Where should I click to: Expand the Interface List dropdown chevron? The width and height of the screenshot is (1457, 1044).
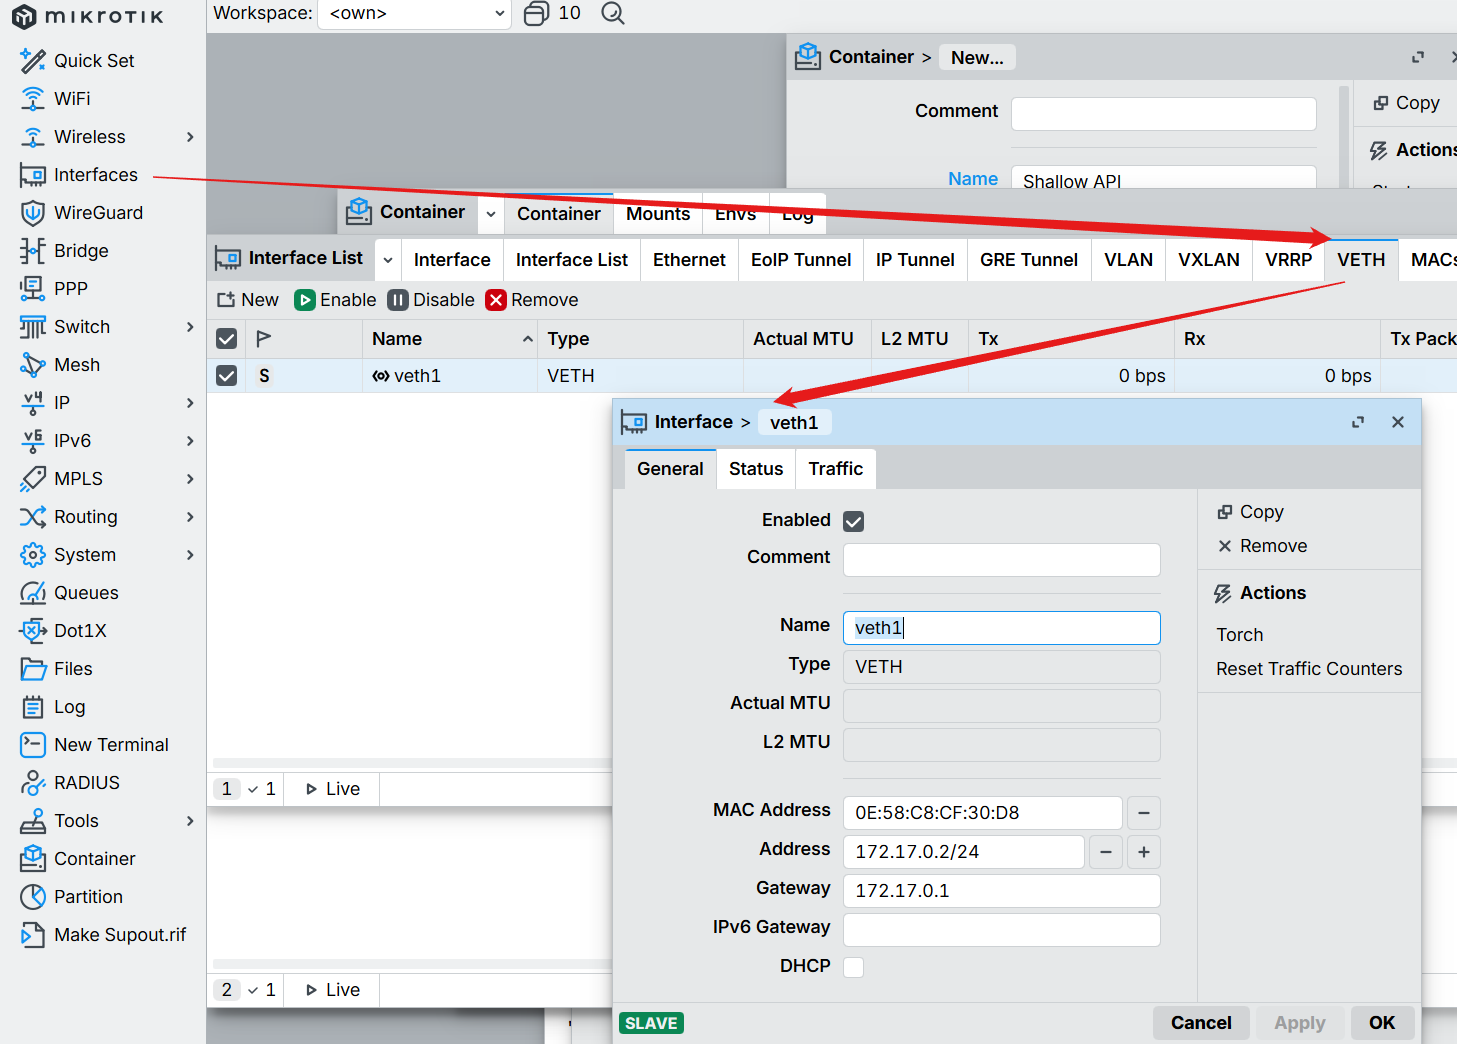click(x=388, y=260)
